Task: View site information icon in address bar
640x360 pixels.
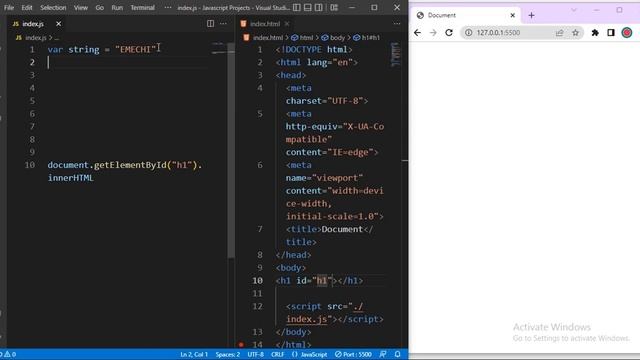Action: point(469,33)
